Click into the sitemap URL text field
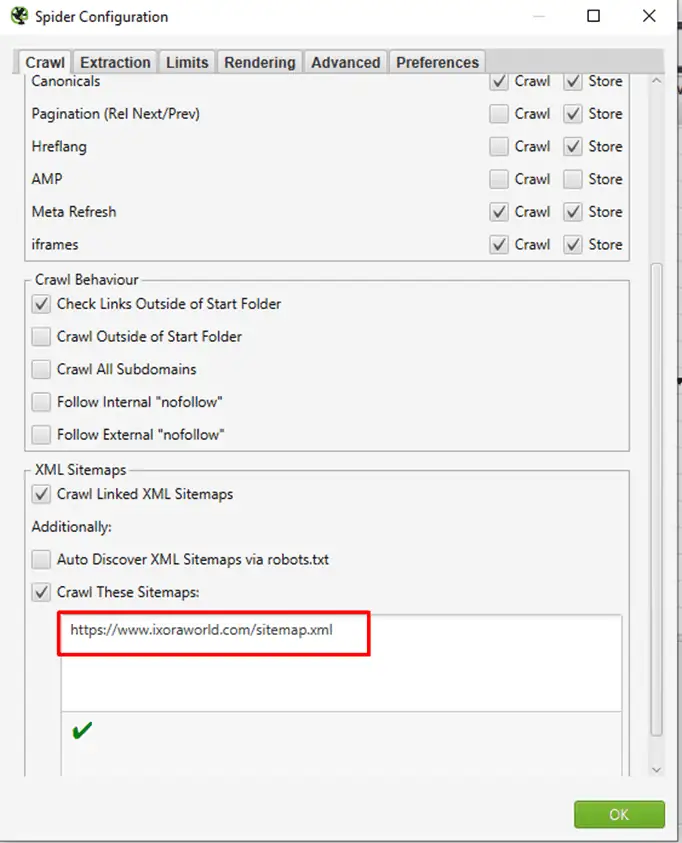The image size is (682, 843). click(341, 663)
